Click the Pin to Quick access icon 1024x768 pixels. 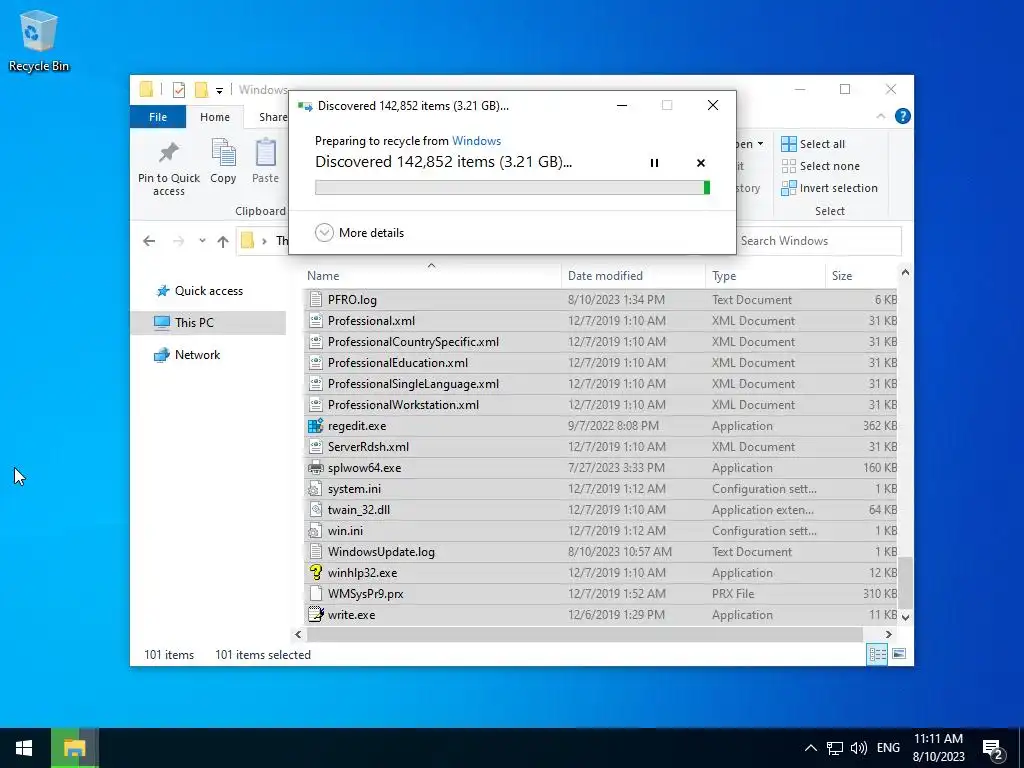point(168,153)
